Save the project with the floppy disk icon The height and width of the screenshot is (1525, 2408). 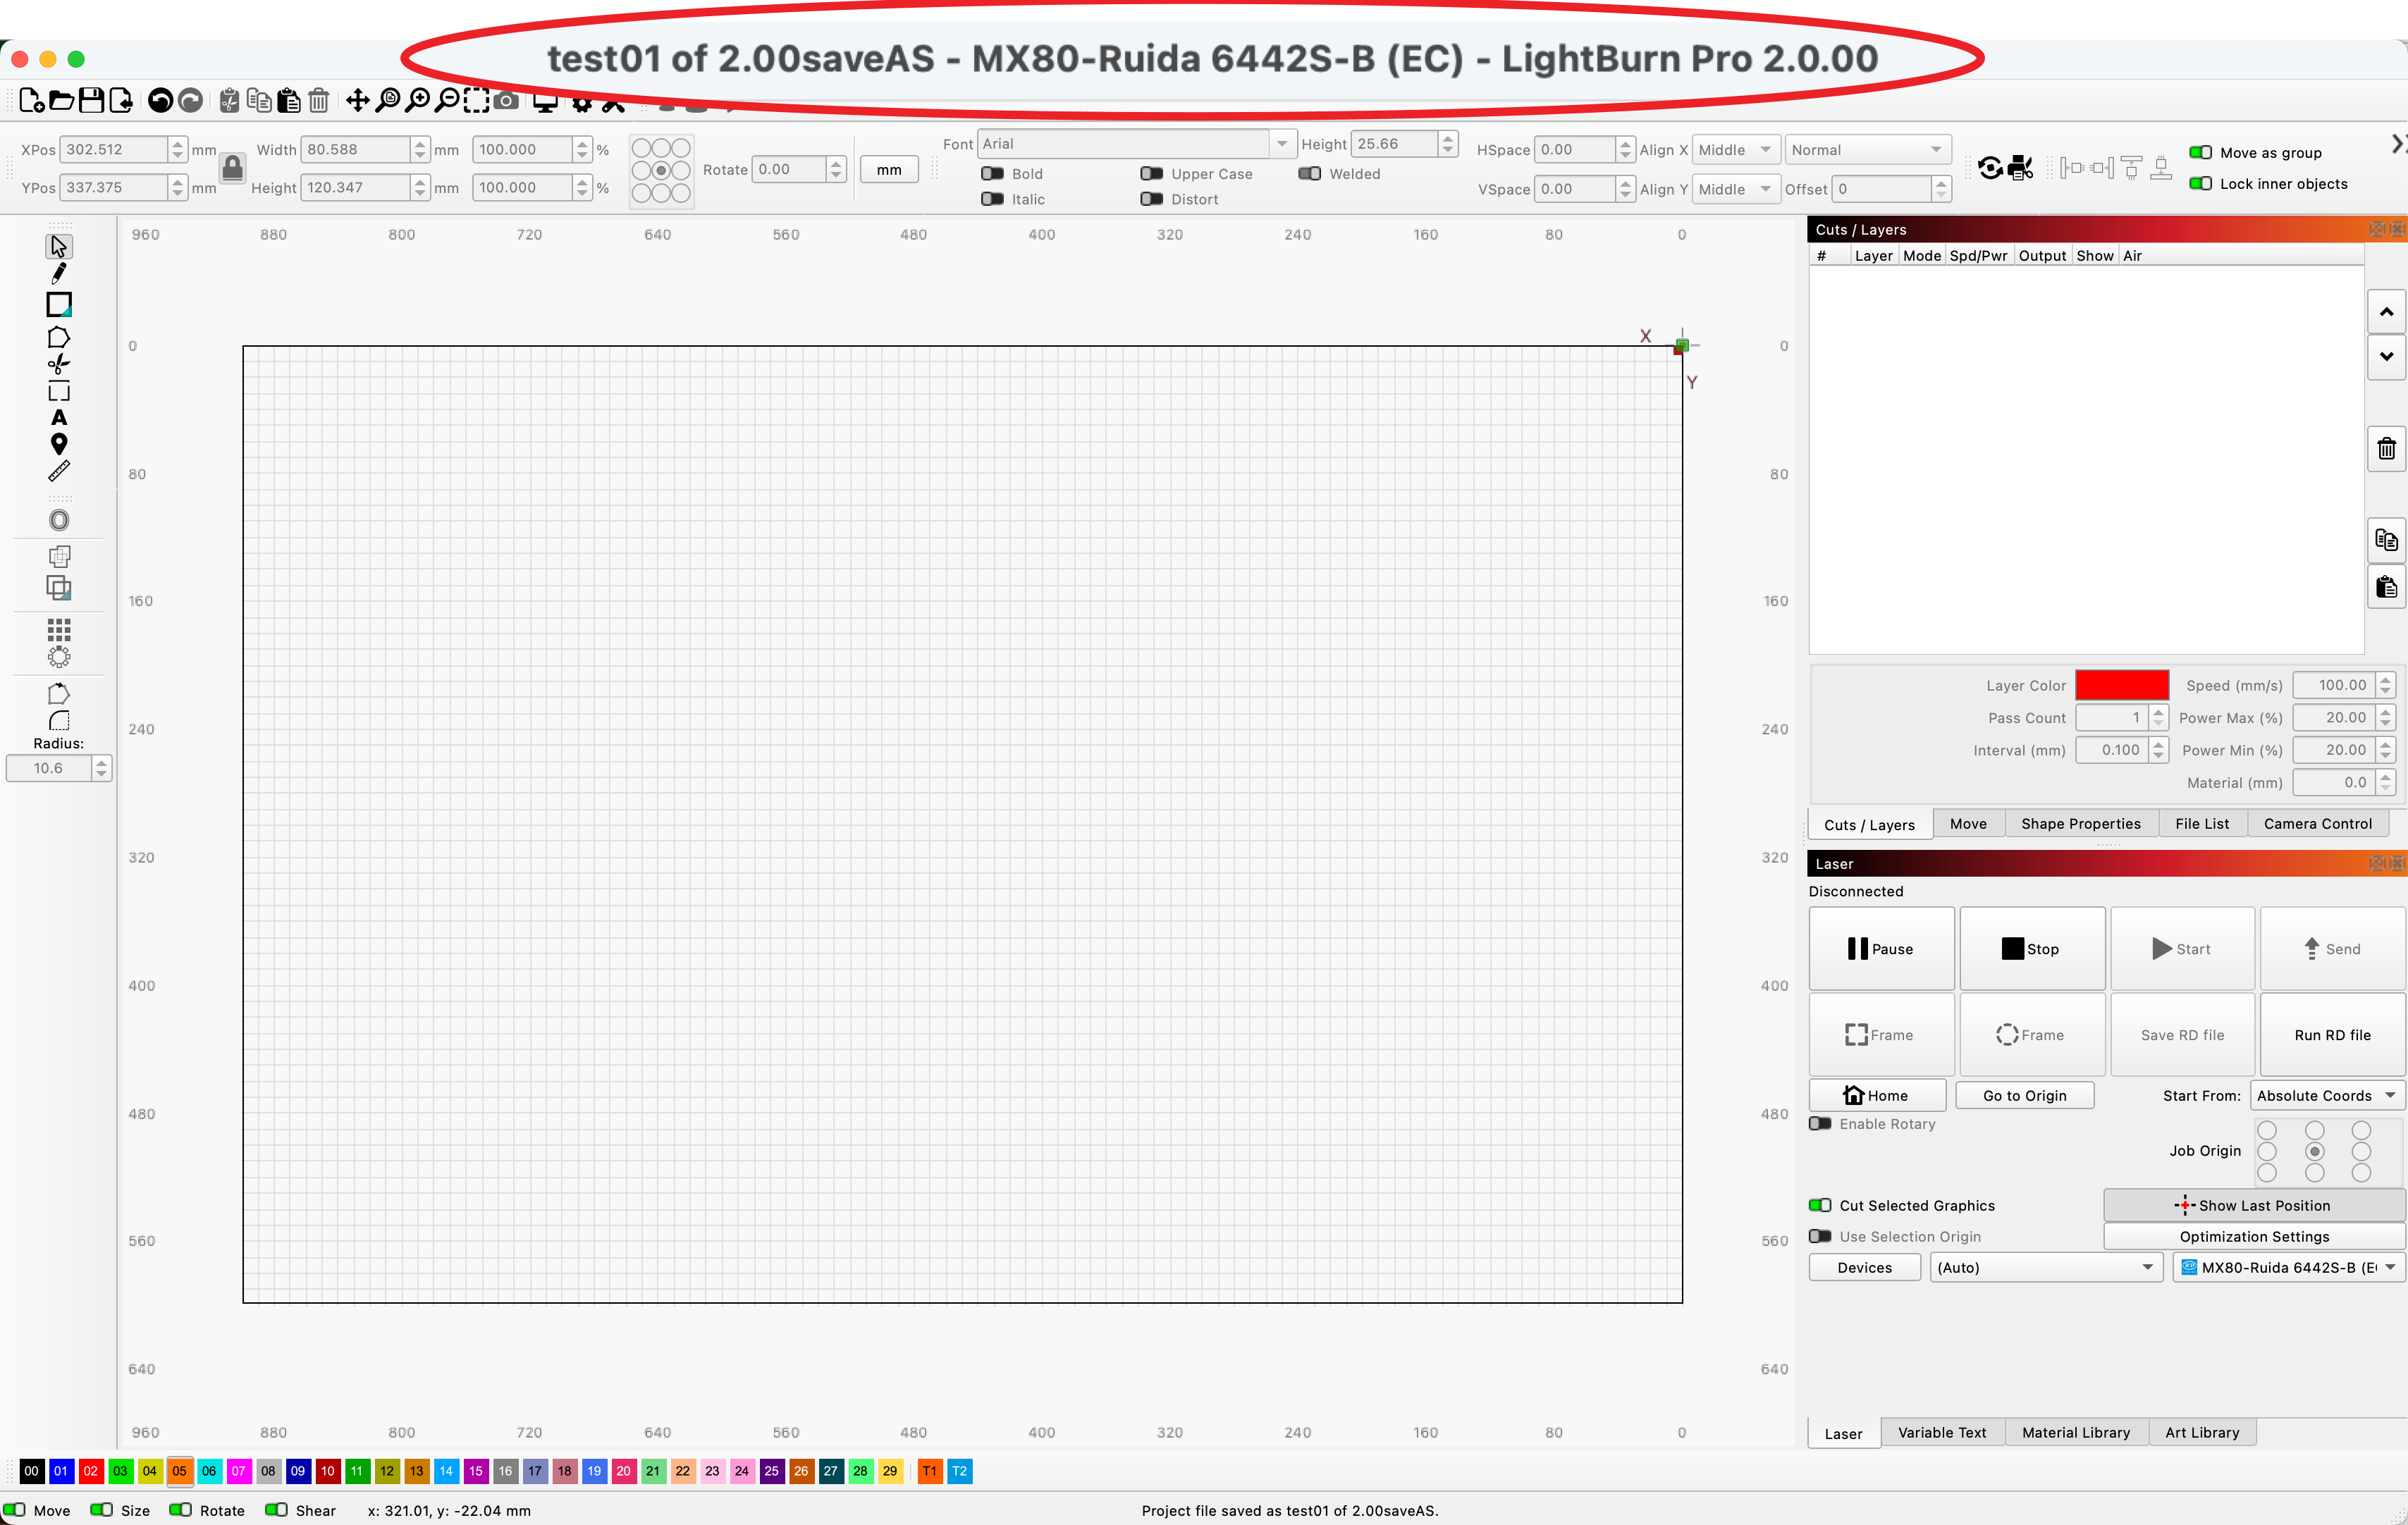(x=91, y=100)
